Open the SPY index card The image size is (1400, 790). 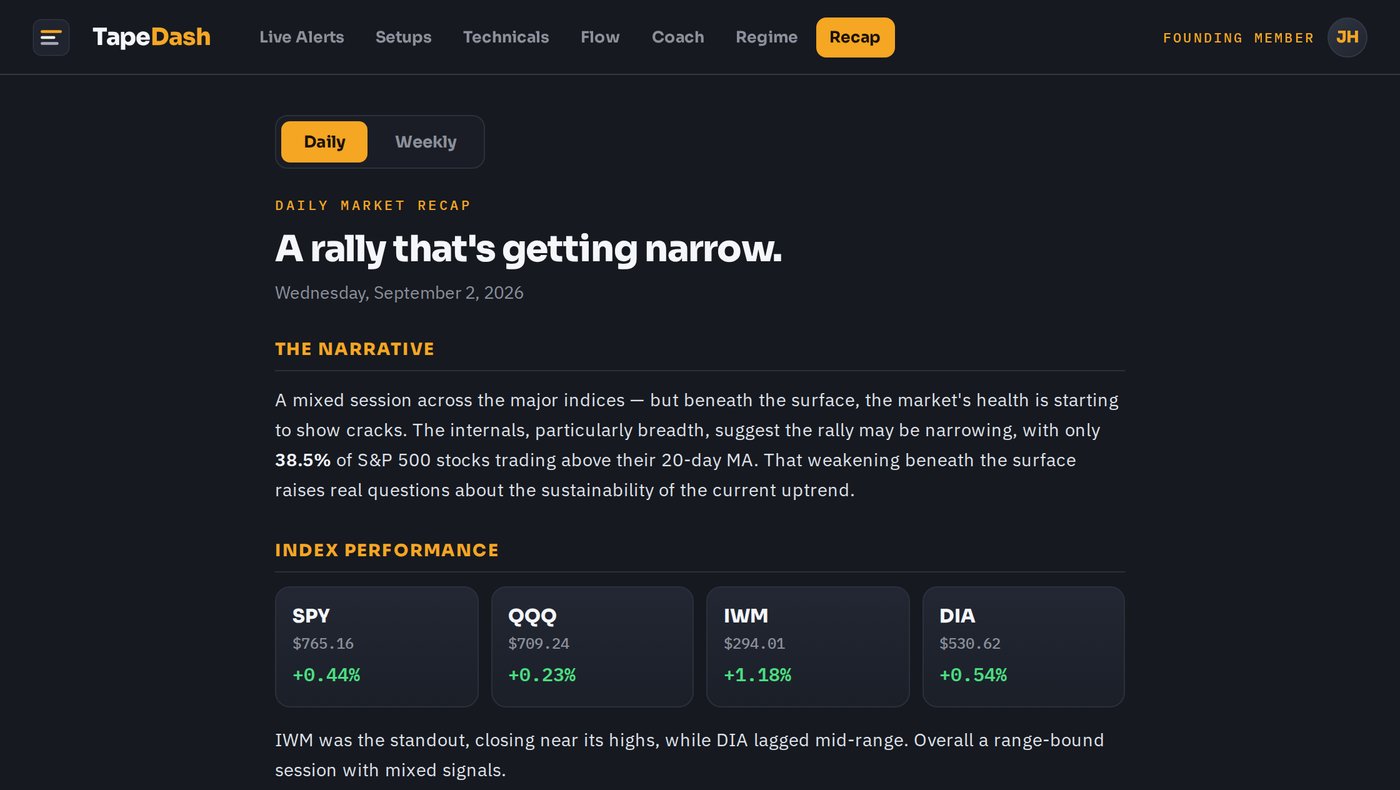[377, 647]
